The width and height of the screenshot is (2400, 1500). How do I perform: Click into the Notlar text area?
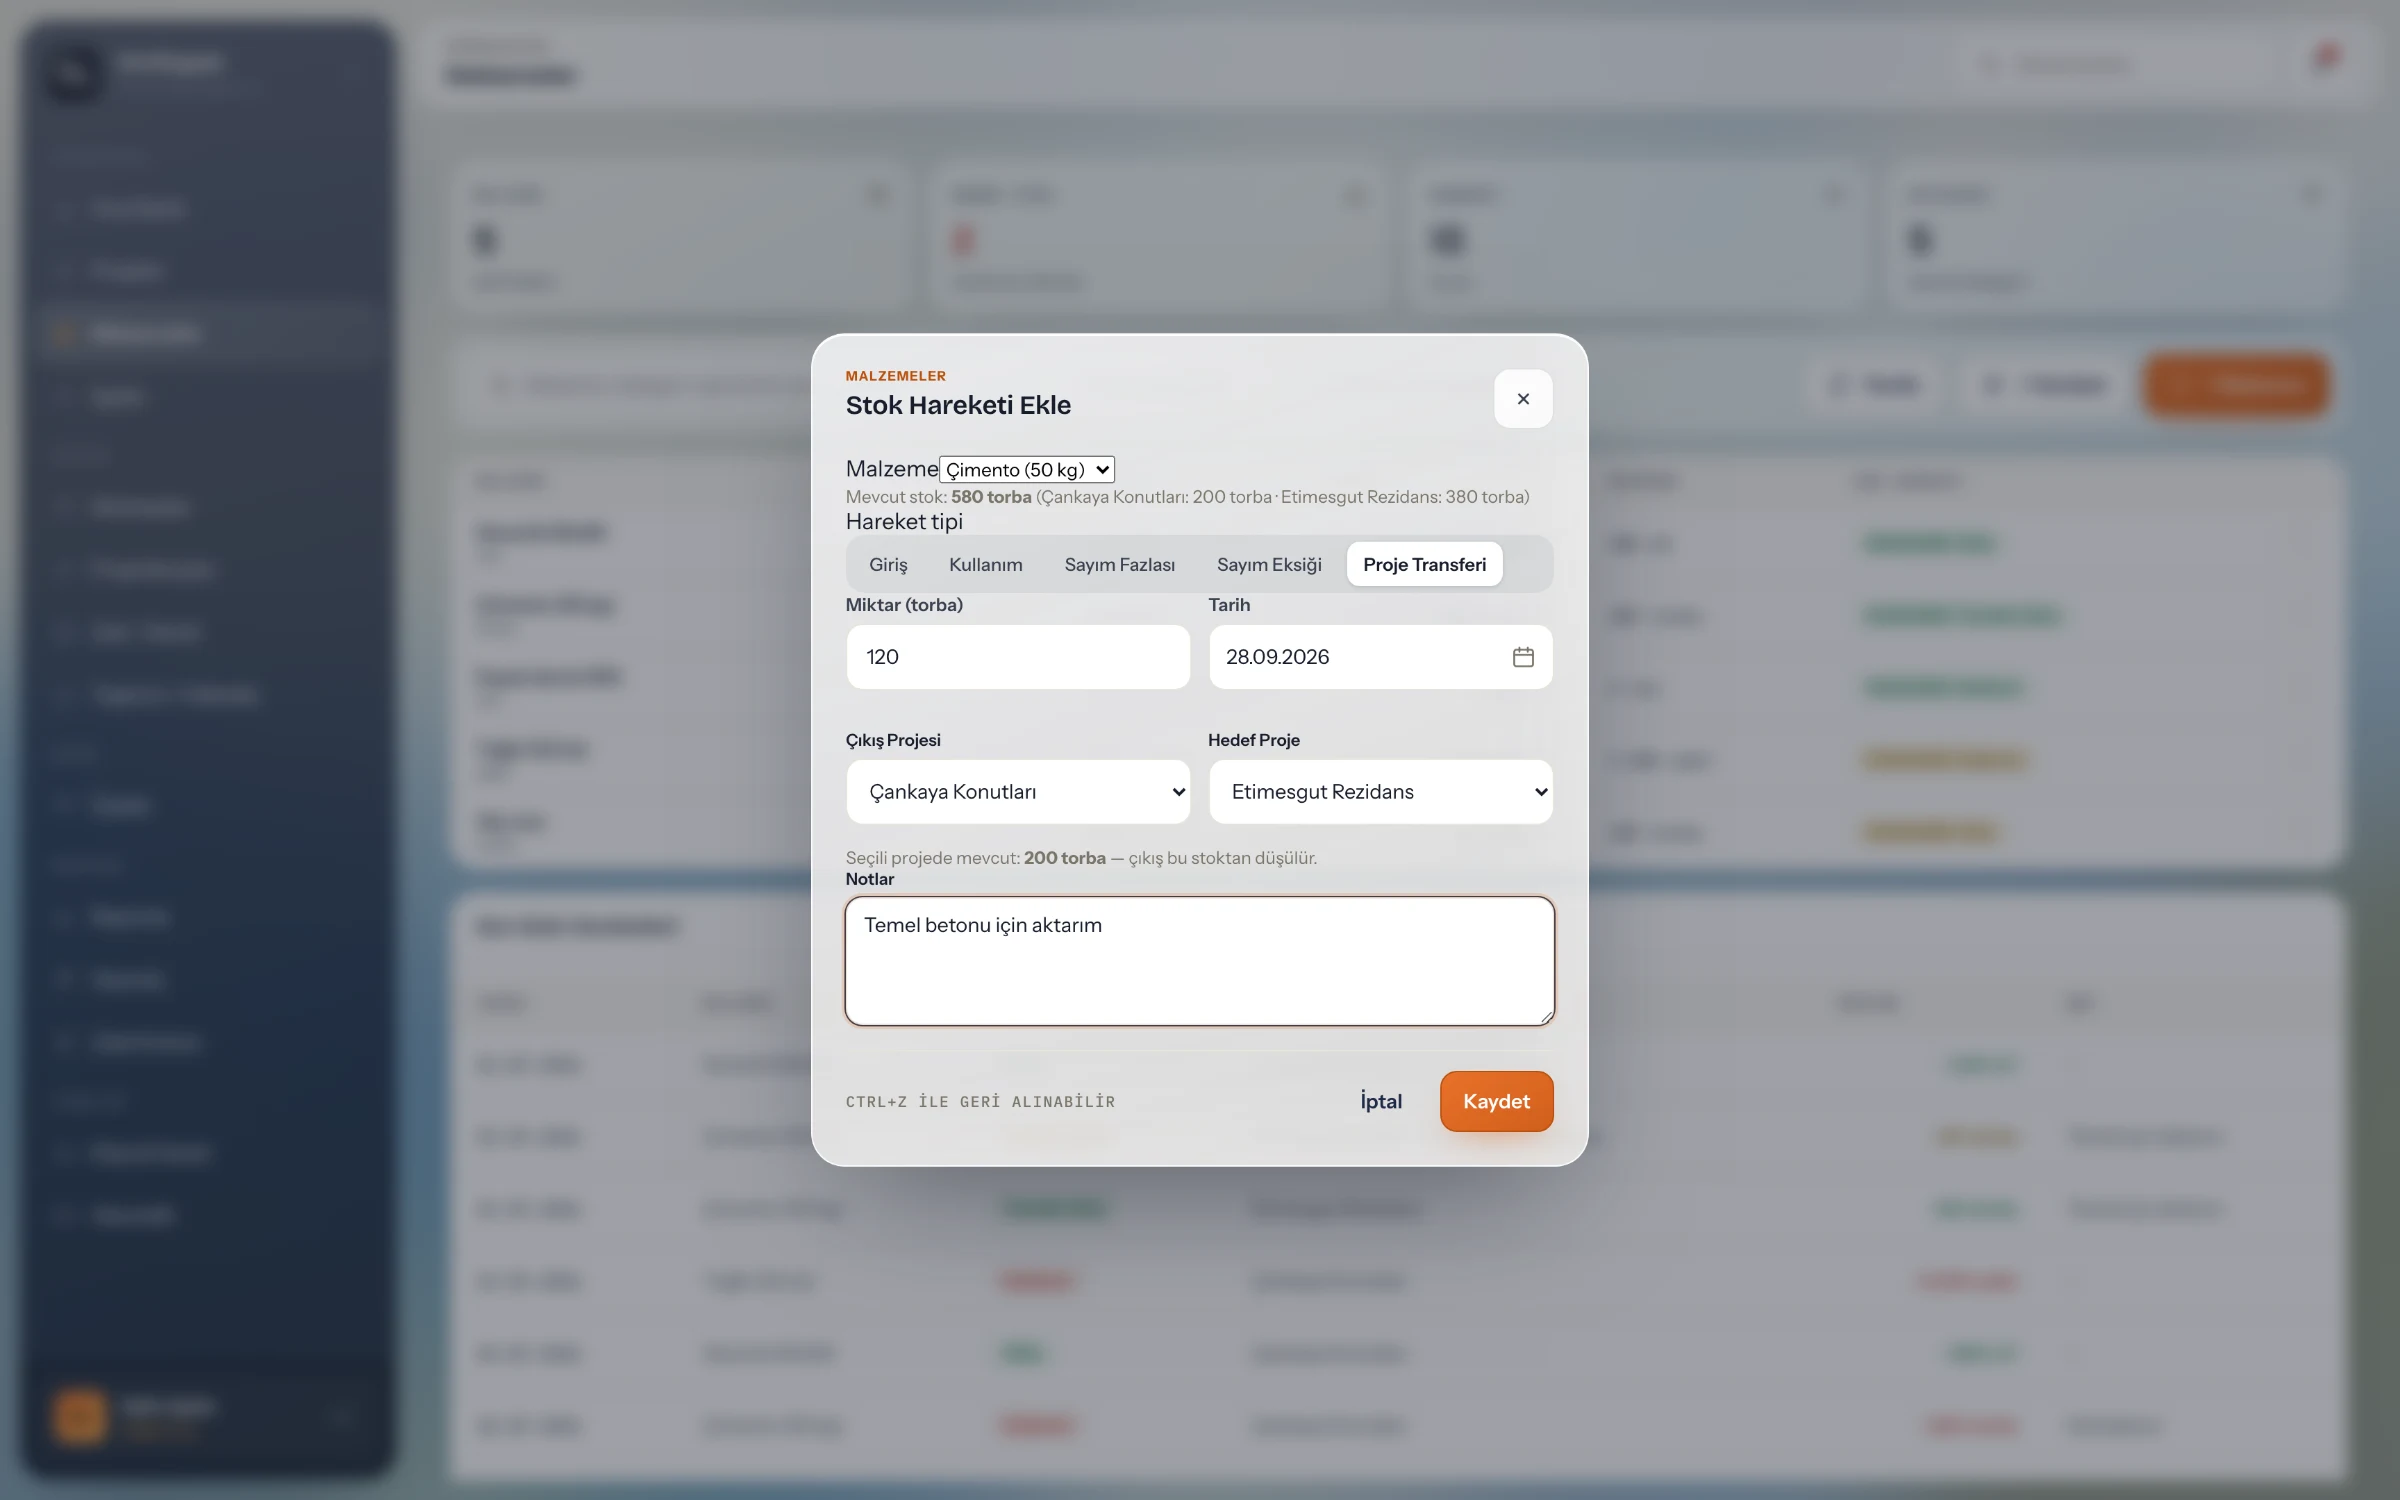point(1199,961)
